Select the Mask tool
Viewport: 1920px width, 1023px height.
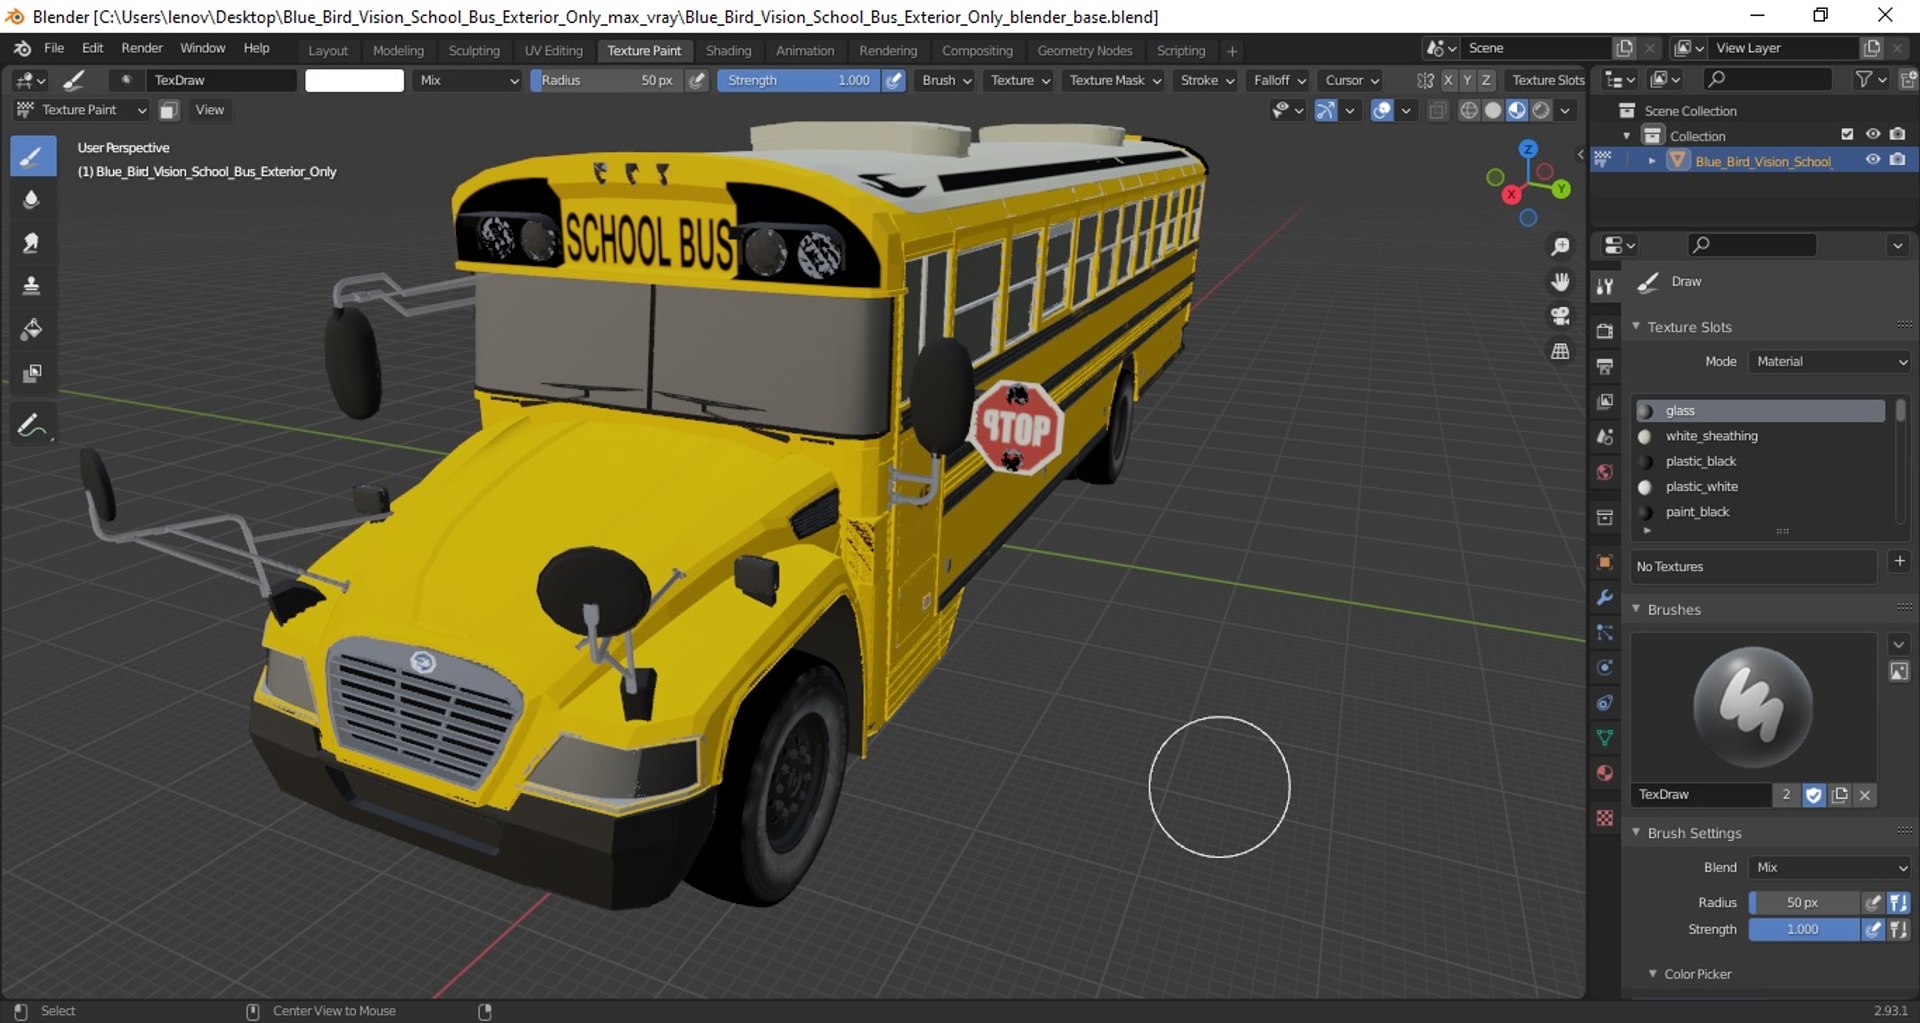coord(32,373)
